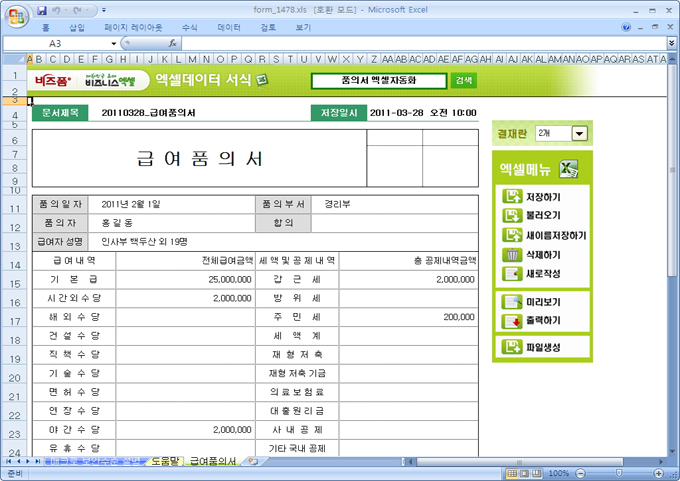Click the horizontal scrollbar thumb
Viewport: 680px width, 481px height.
tap(519, 462)
